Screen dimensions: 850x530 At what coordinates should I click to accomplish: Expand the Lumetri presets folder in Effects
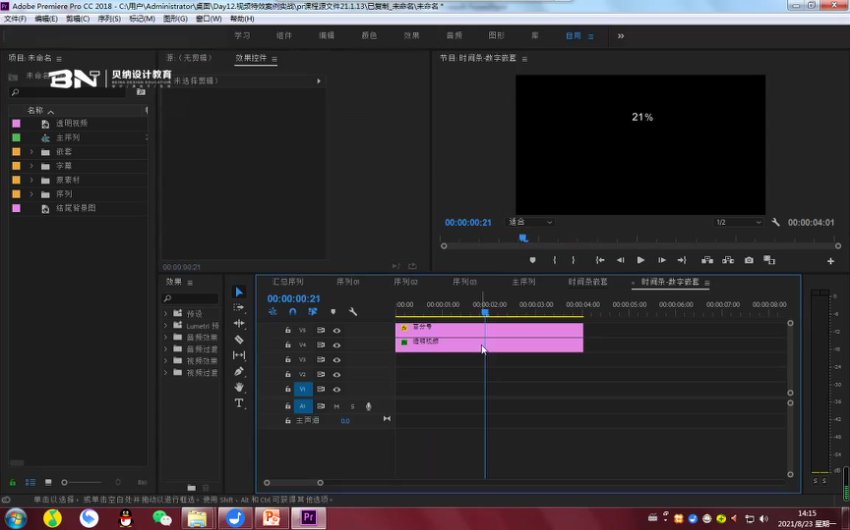click(166, 326)
